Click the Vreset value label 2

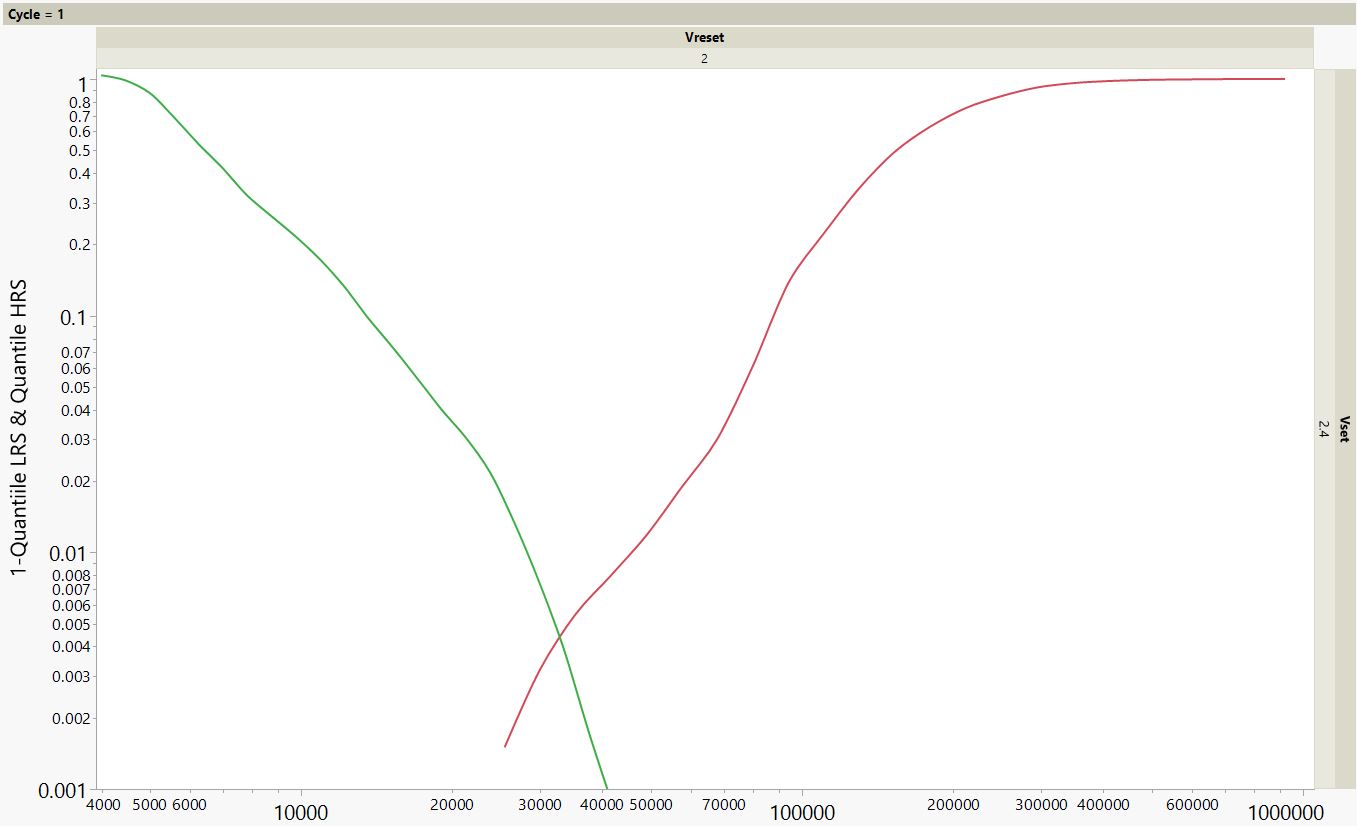click(704, 58)
